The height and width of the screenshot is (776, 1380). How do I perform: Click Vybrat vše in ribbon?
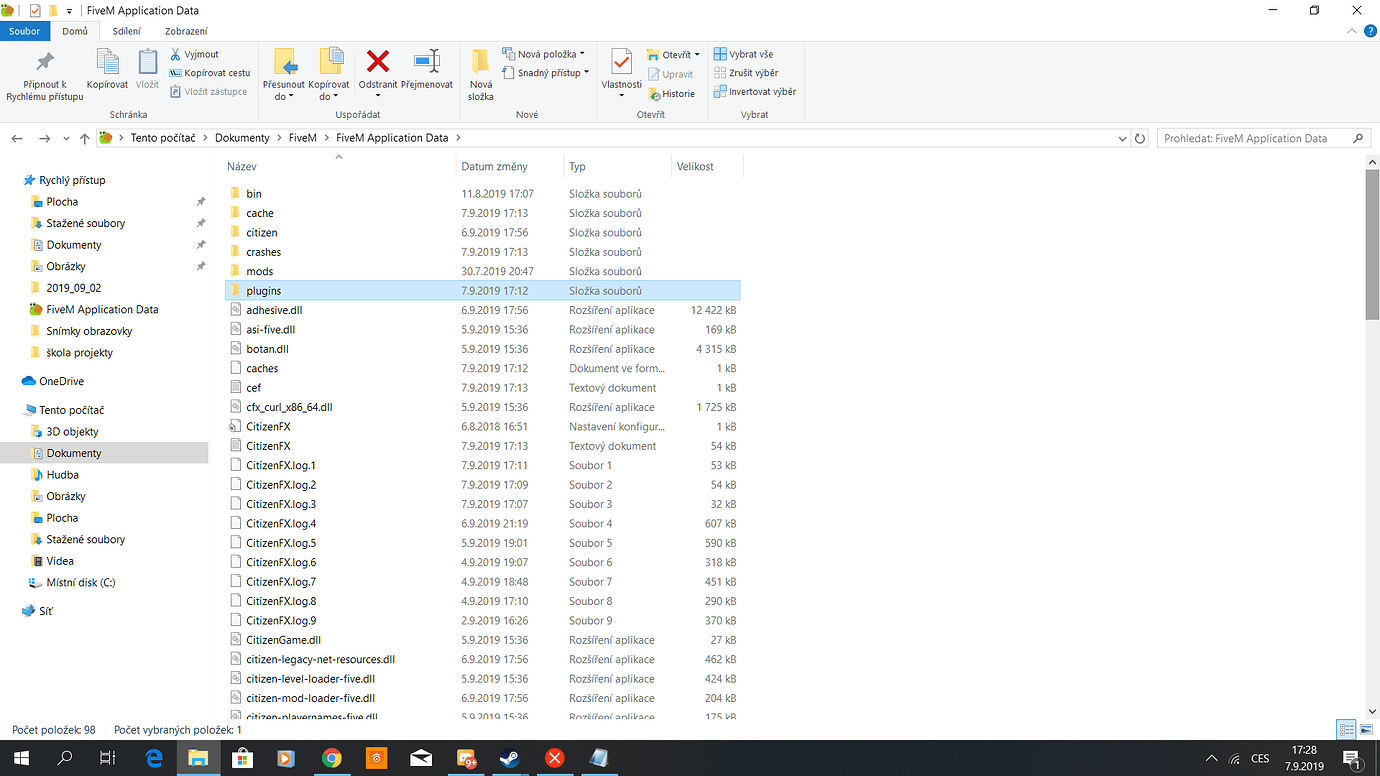pyautogui.click(x=743, y=54)
